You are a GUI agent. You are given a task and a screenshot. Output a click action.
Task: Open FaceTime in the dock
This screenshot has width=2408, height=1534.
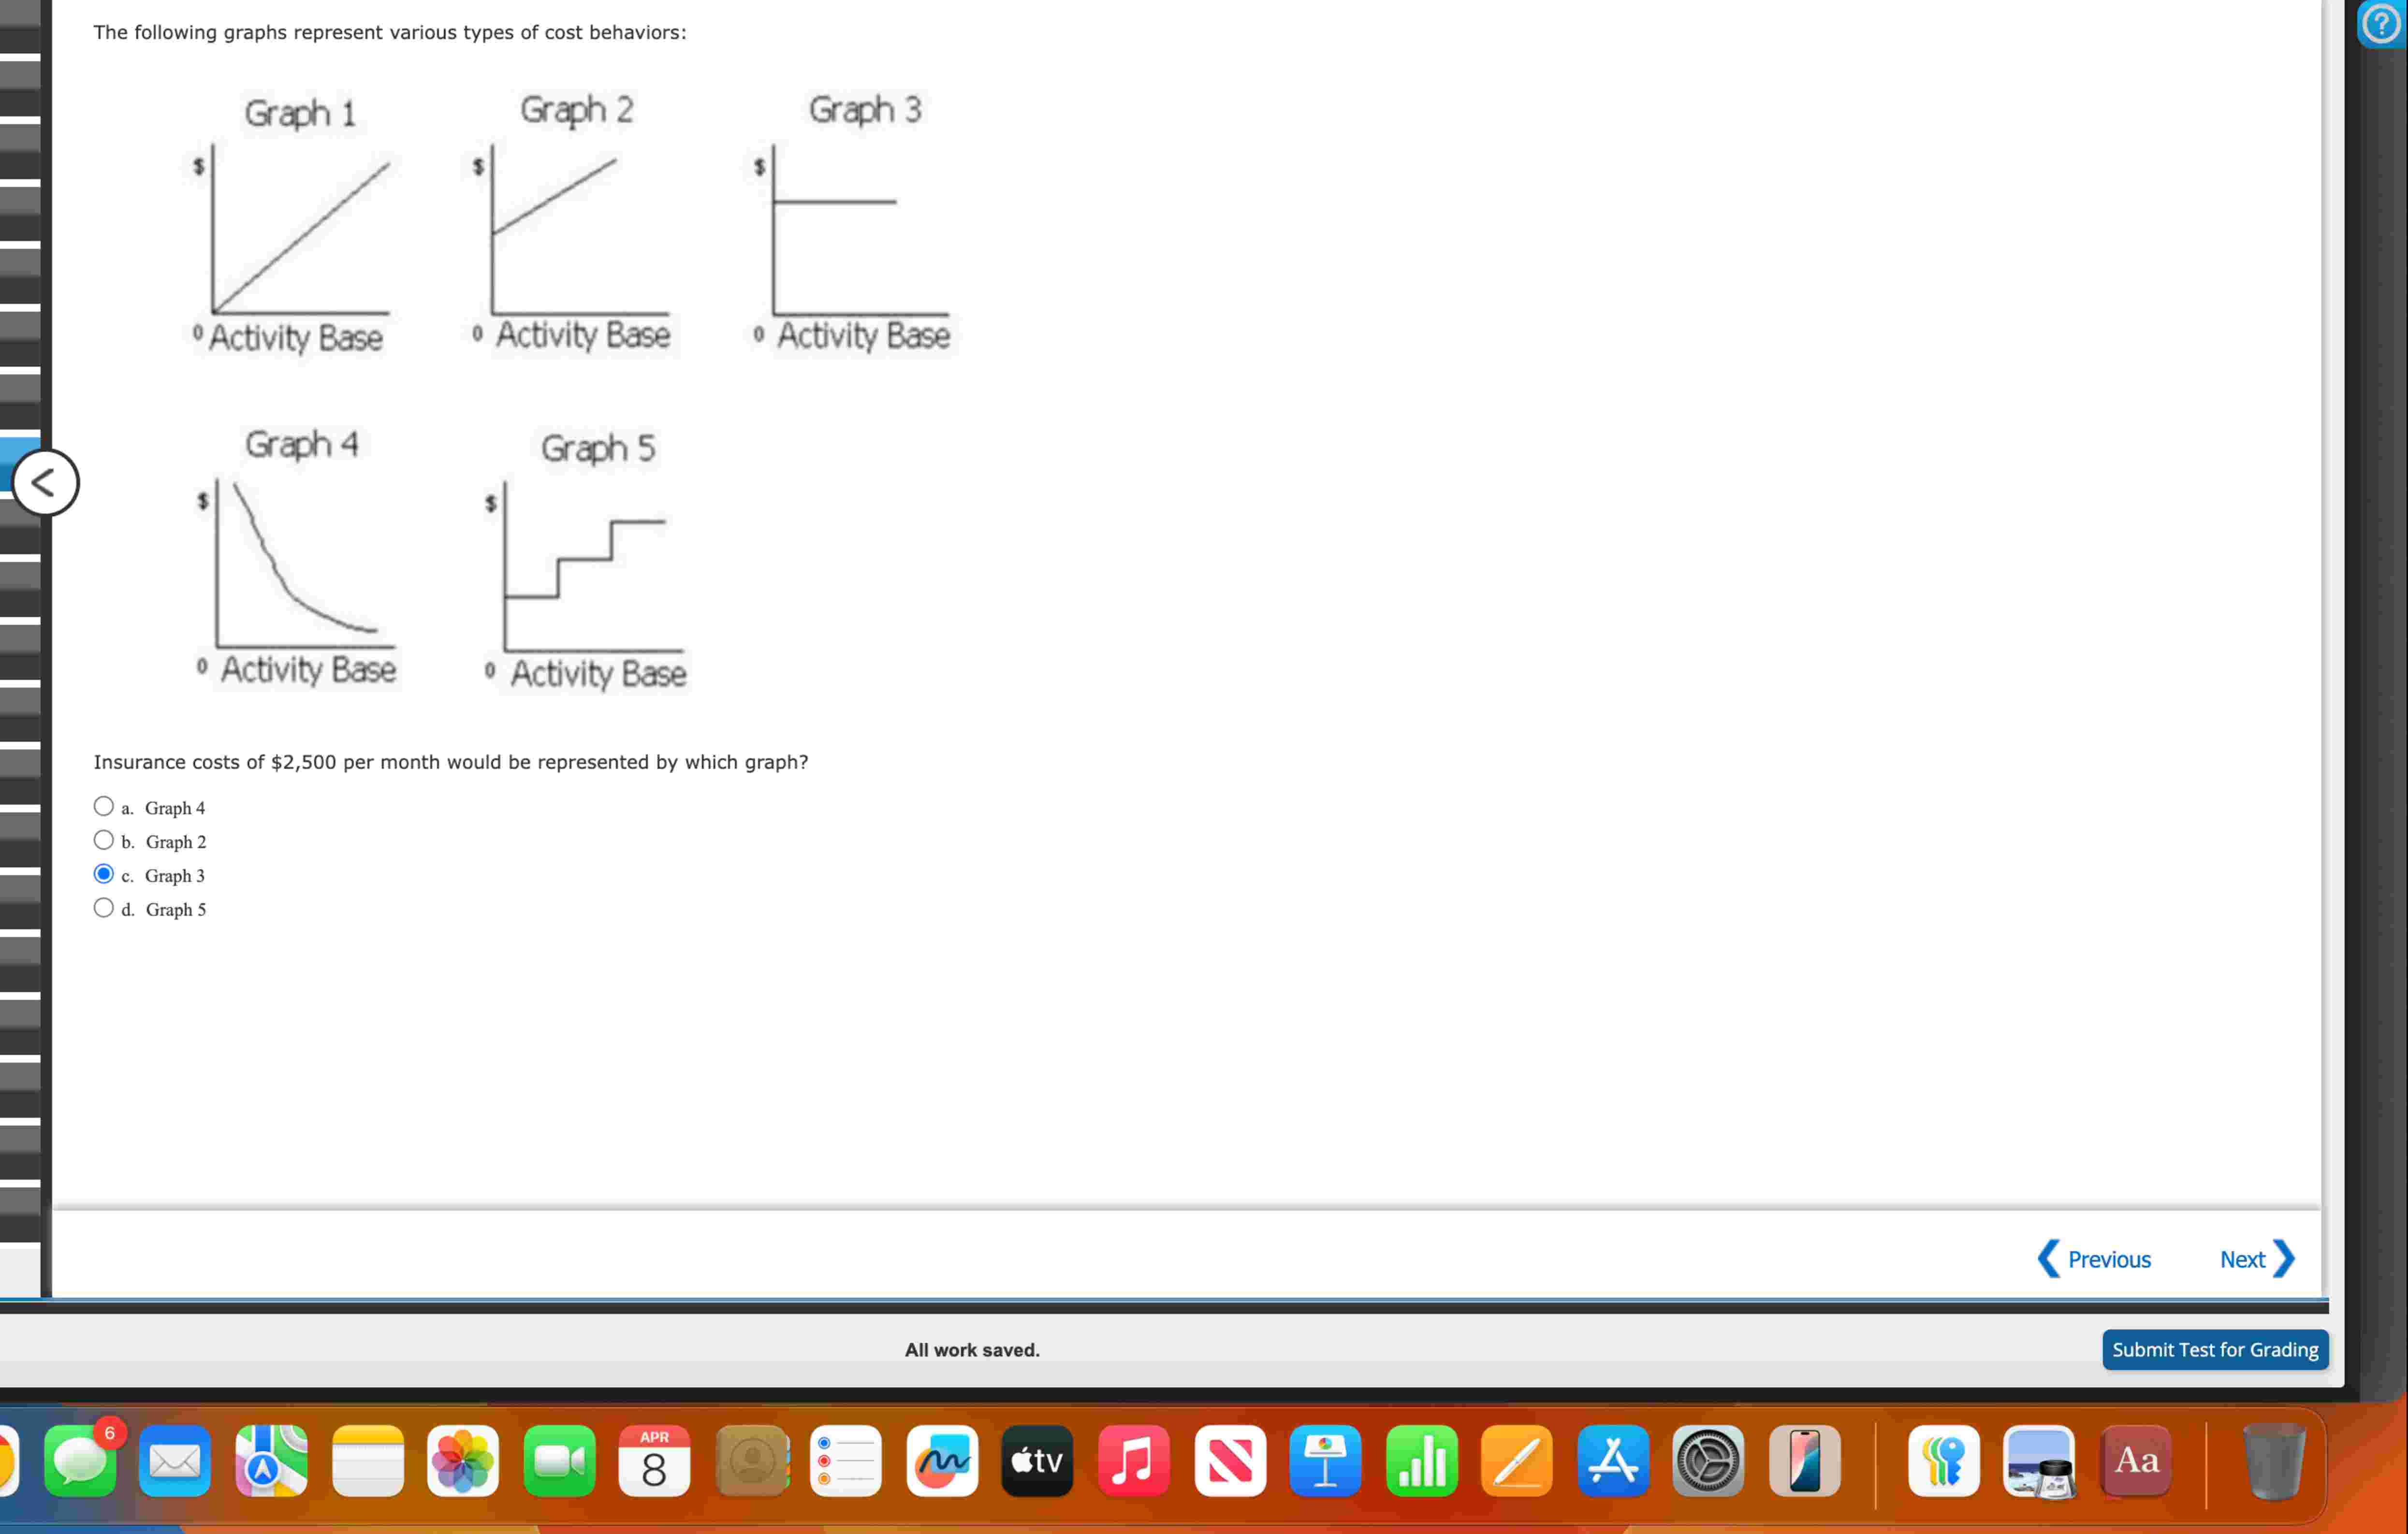(x=559, y=1461)
